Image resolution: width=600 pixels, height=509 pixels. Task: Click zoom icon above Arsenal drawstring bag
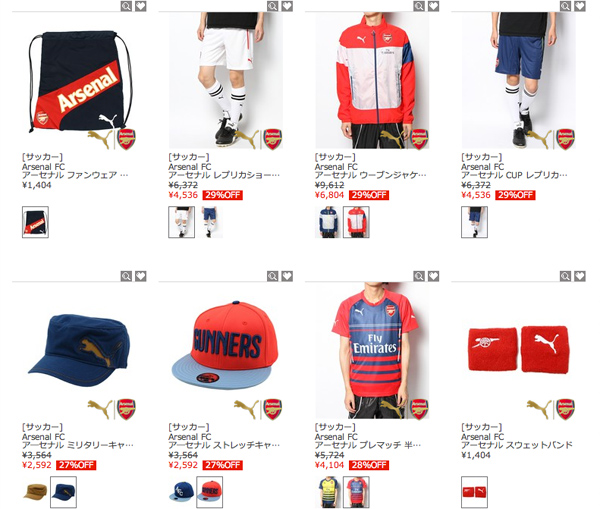[x=126, y=6]
